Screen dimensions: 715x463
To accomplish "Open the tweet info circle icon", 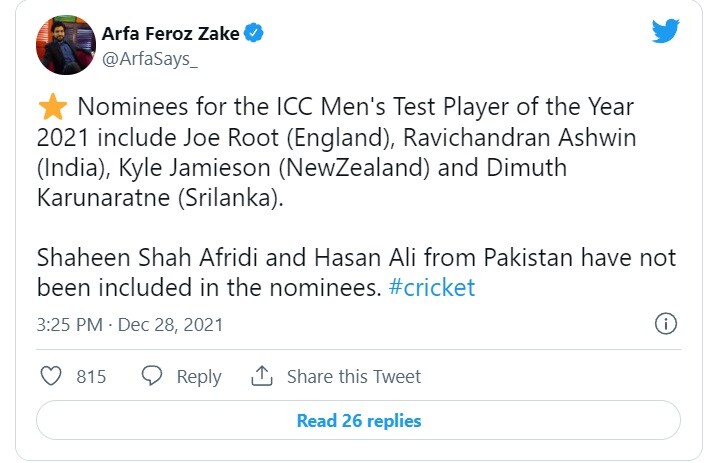I will tap(666, 324).
